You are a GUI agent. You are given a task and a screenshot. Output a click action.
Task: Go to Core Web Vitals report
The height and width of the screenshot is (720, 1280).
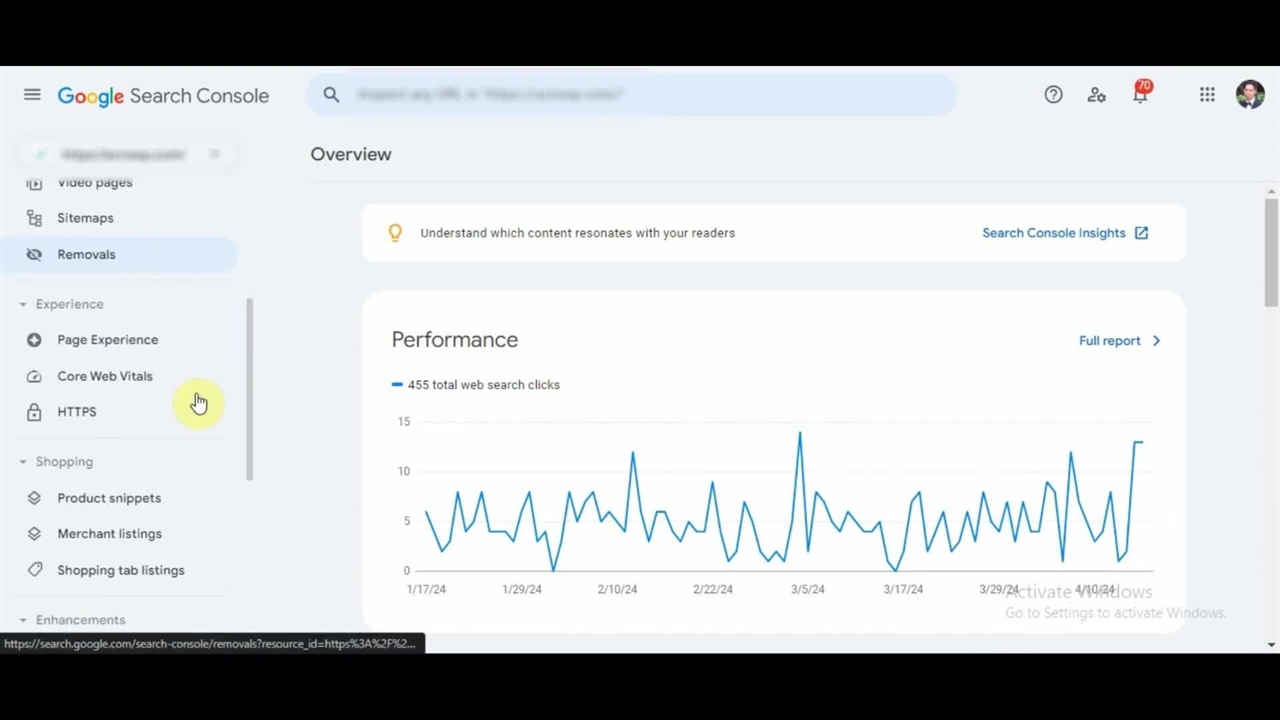click(x=105, y=376)
